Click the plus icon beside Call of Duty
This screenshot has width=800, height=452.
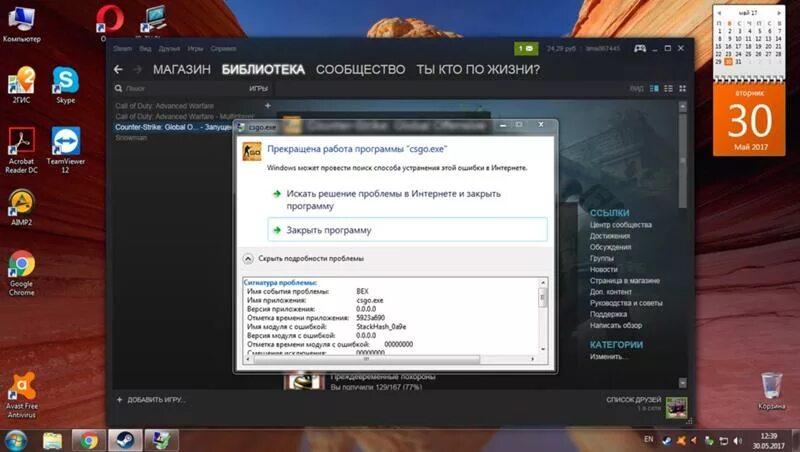(x=268, y=106)
